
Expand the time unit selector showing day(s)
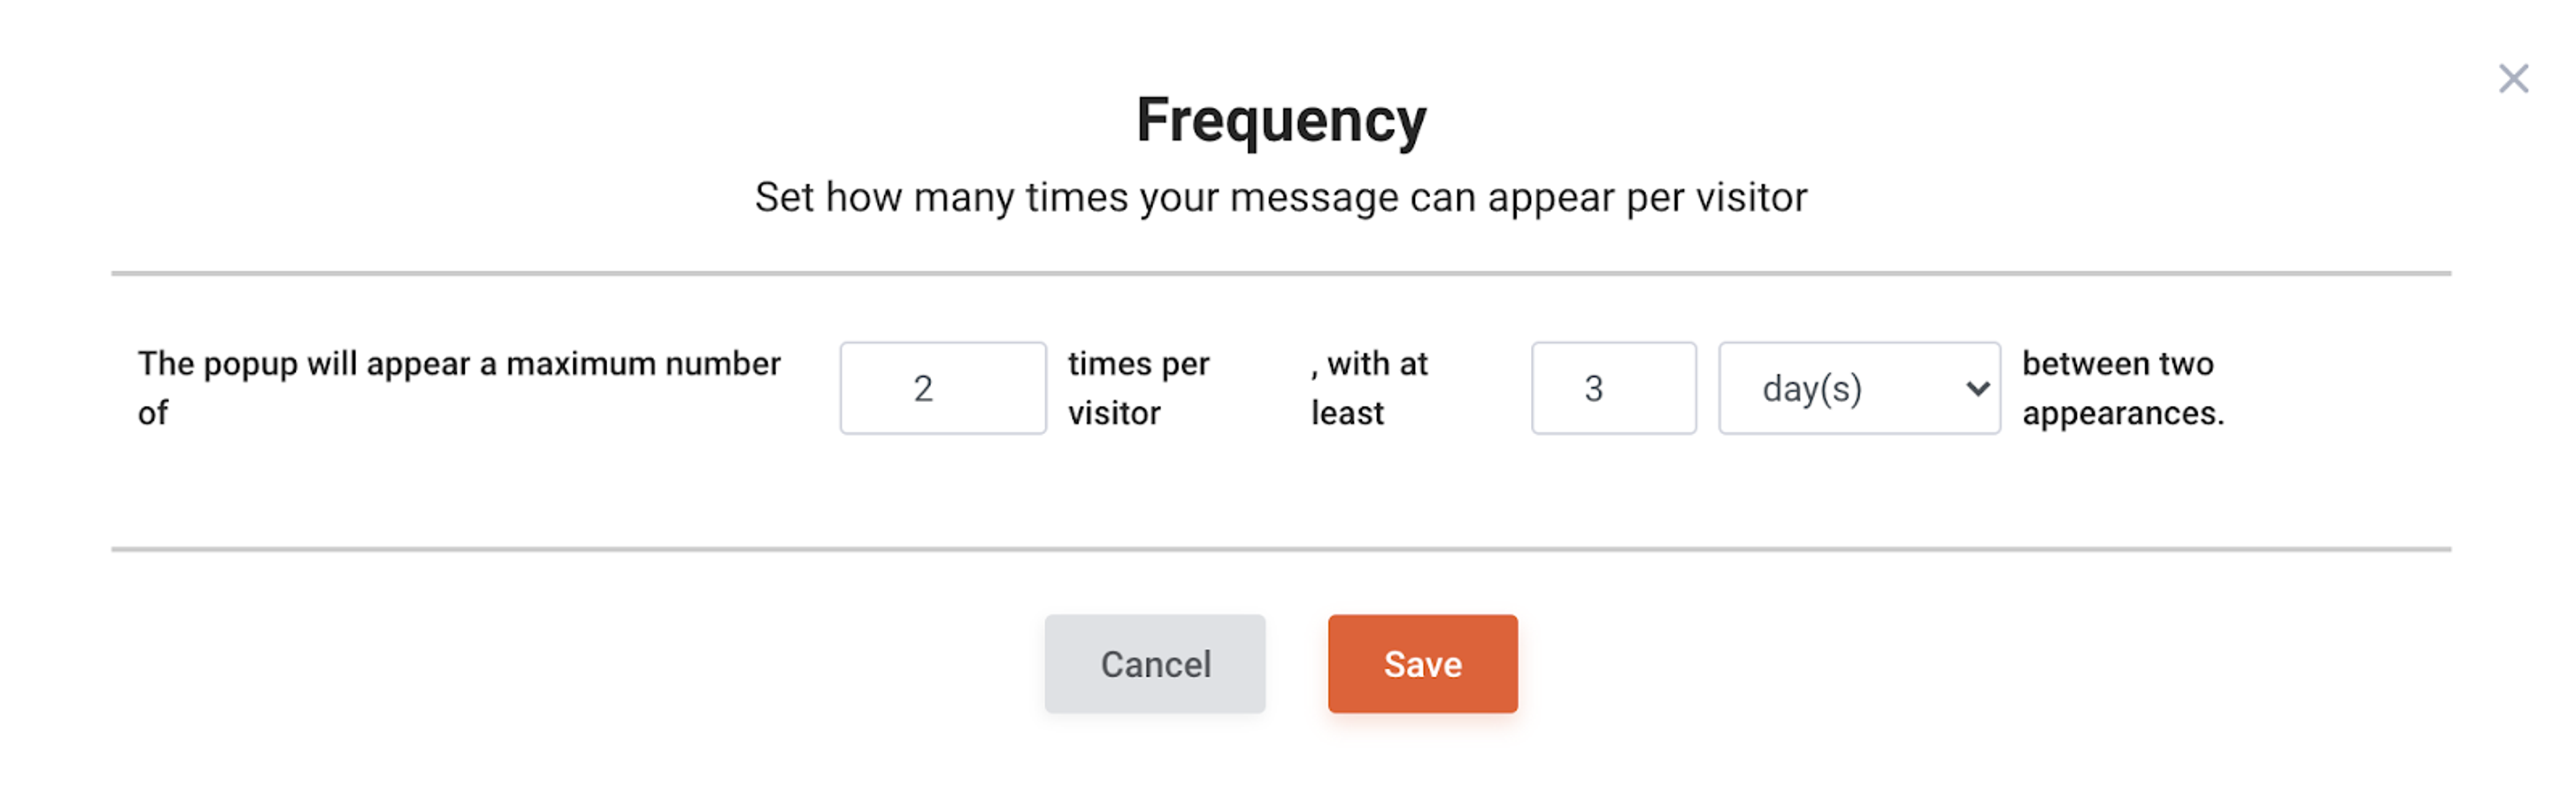(1858, 389)
